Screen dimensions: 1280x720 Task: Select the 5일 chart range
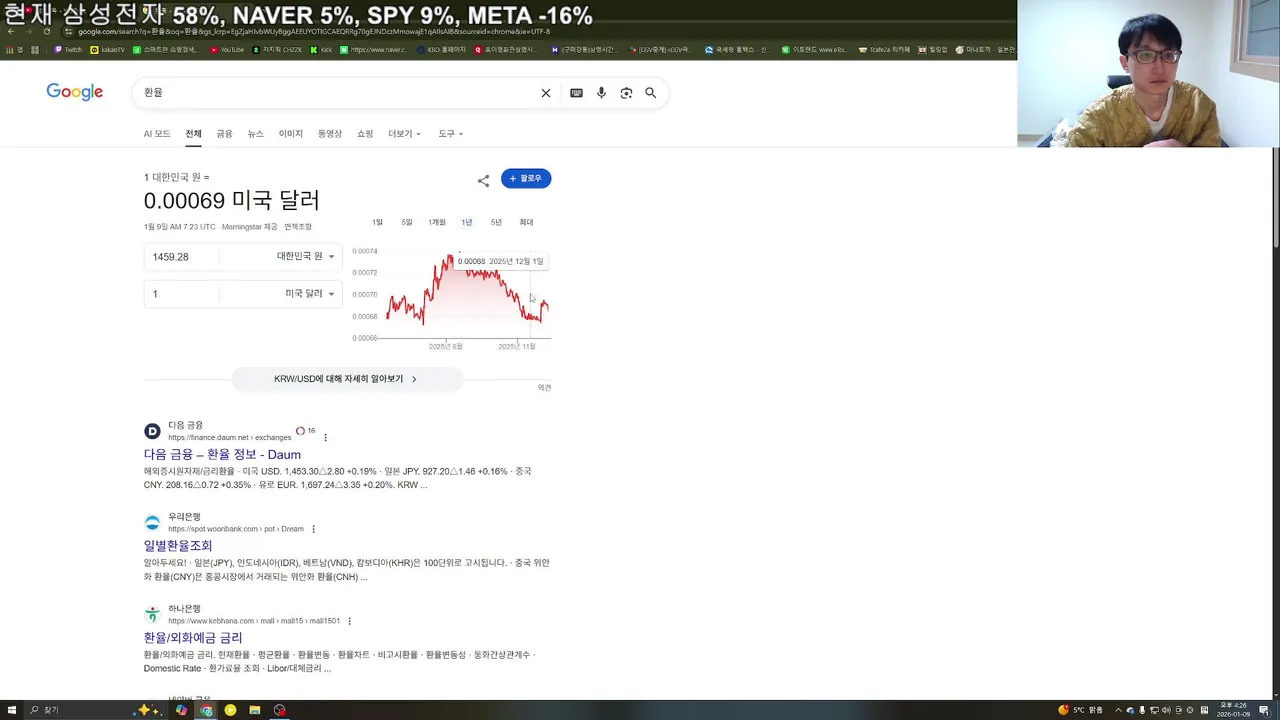tap(407, 222)
